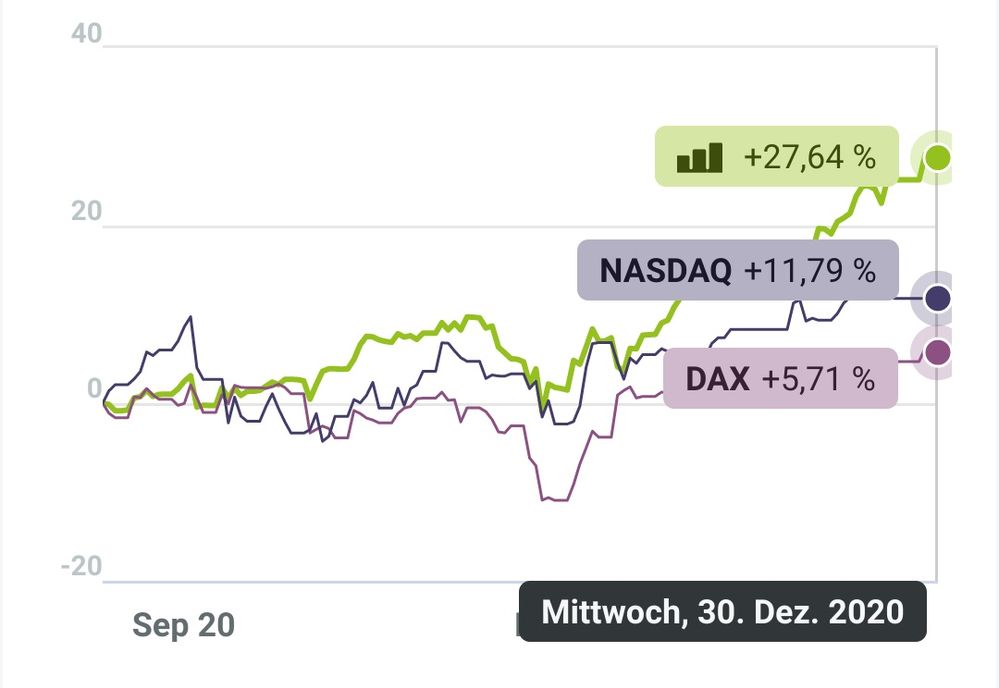999x688 pixels.
Task: Click the +5,71 % DAX value
Action: click(818, 379)
